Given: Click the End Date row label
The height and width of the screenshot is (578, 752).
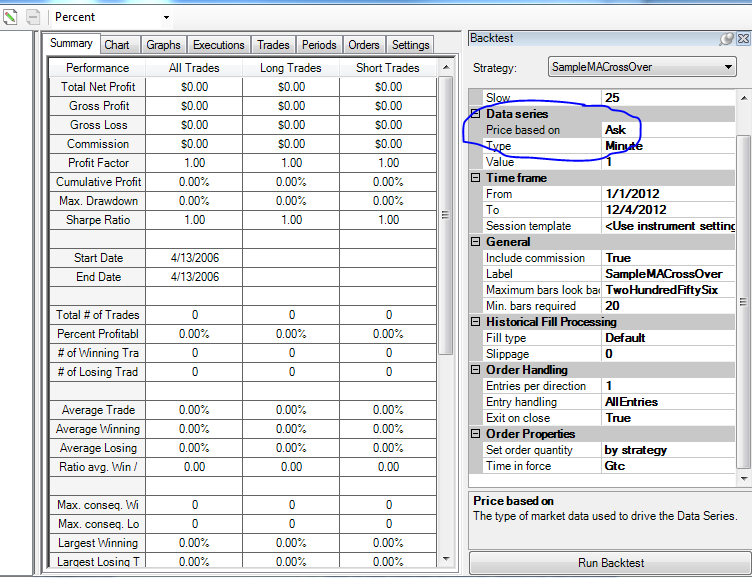Looking at the screenshot, I should point(98,277).
